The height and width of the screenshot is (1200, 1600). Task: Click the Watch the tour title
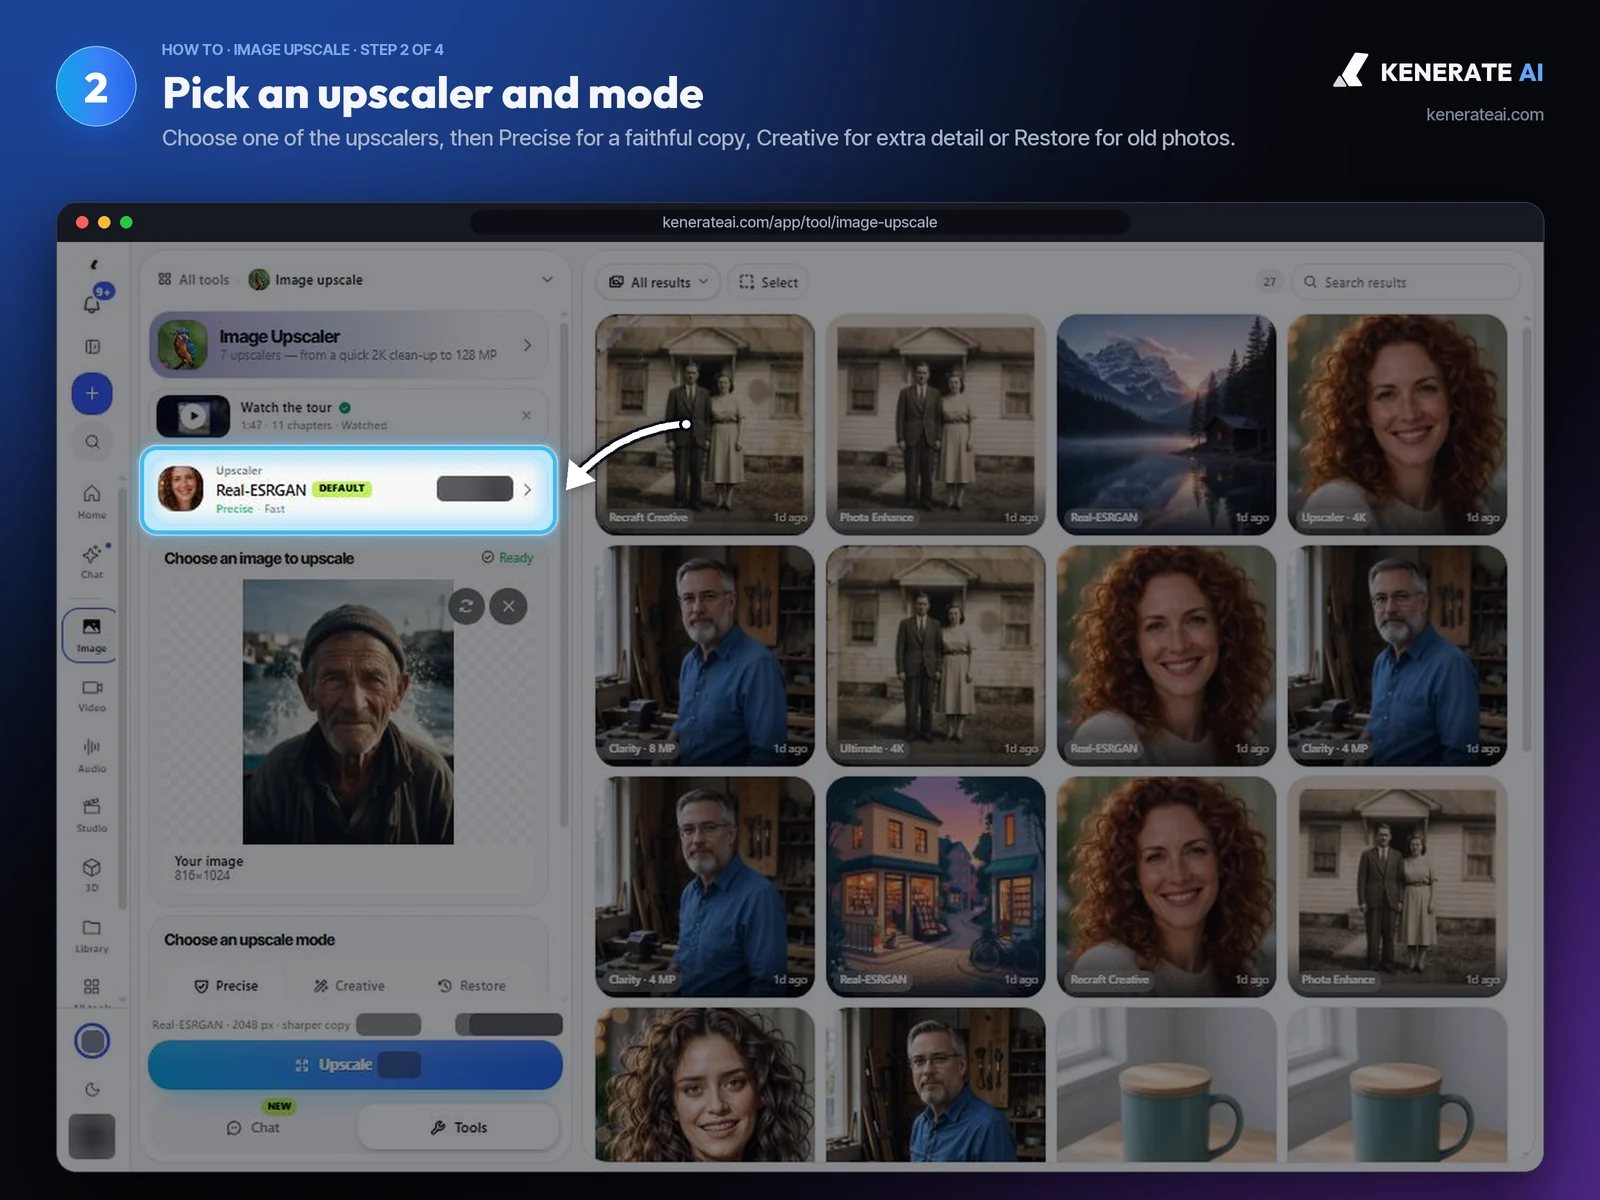286,407
